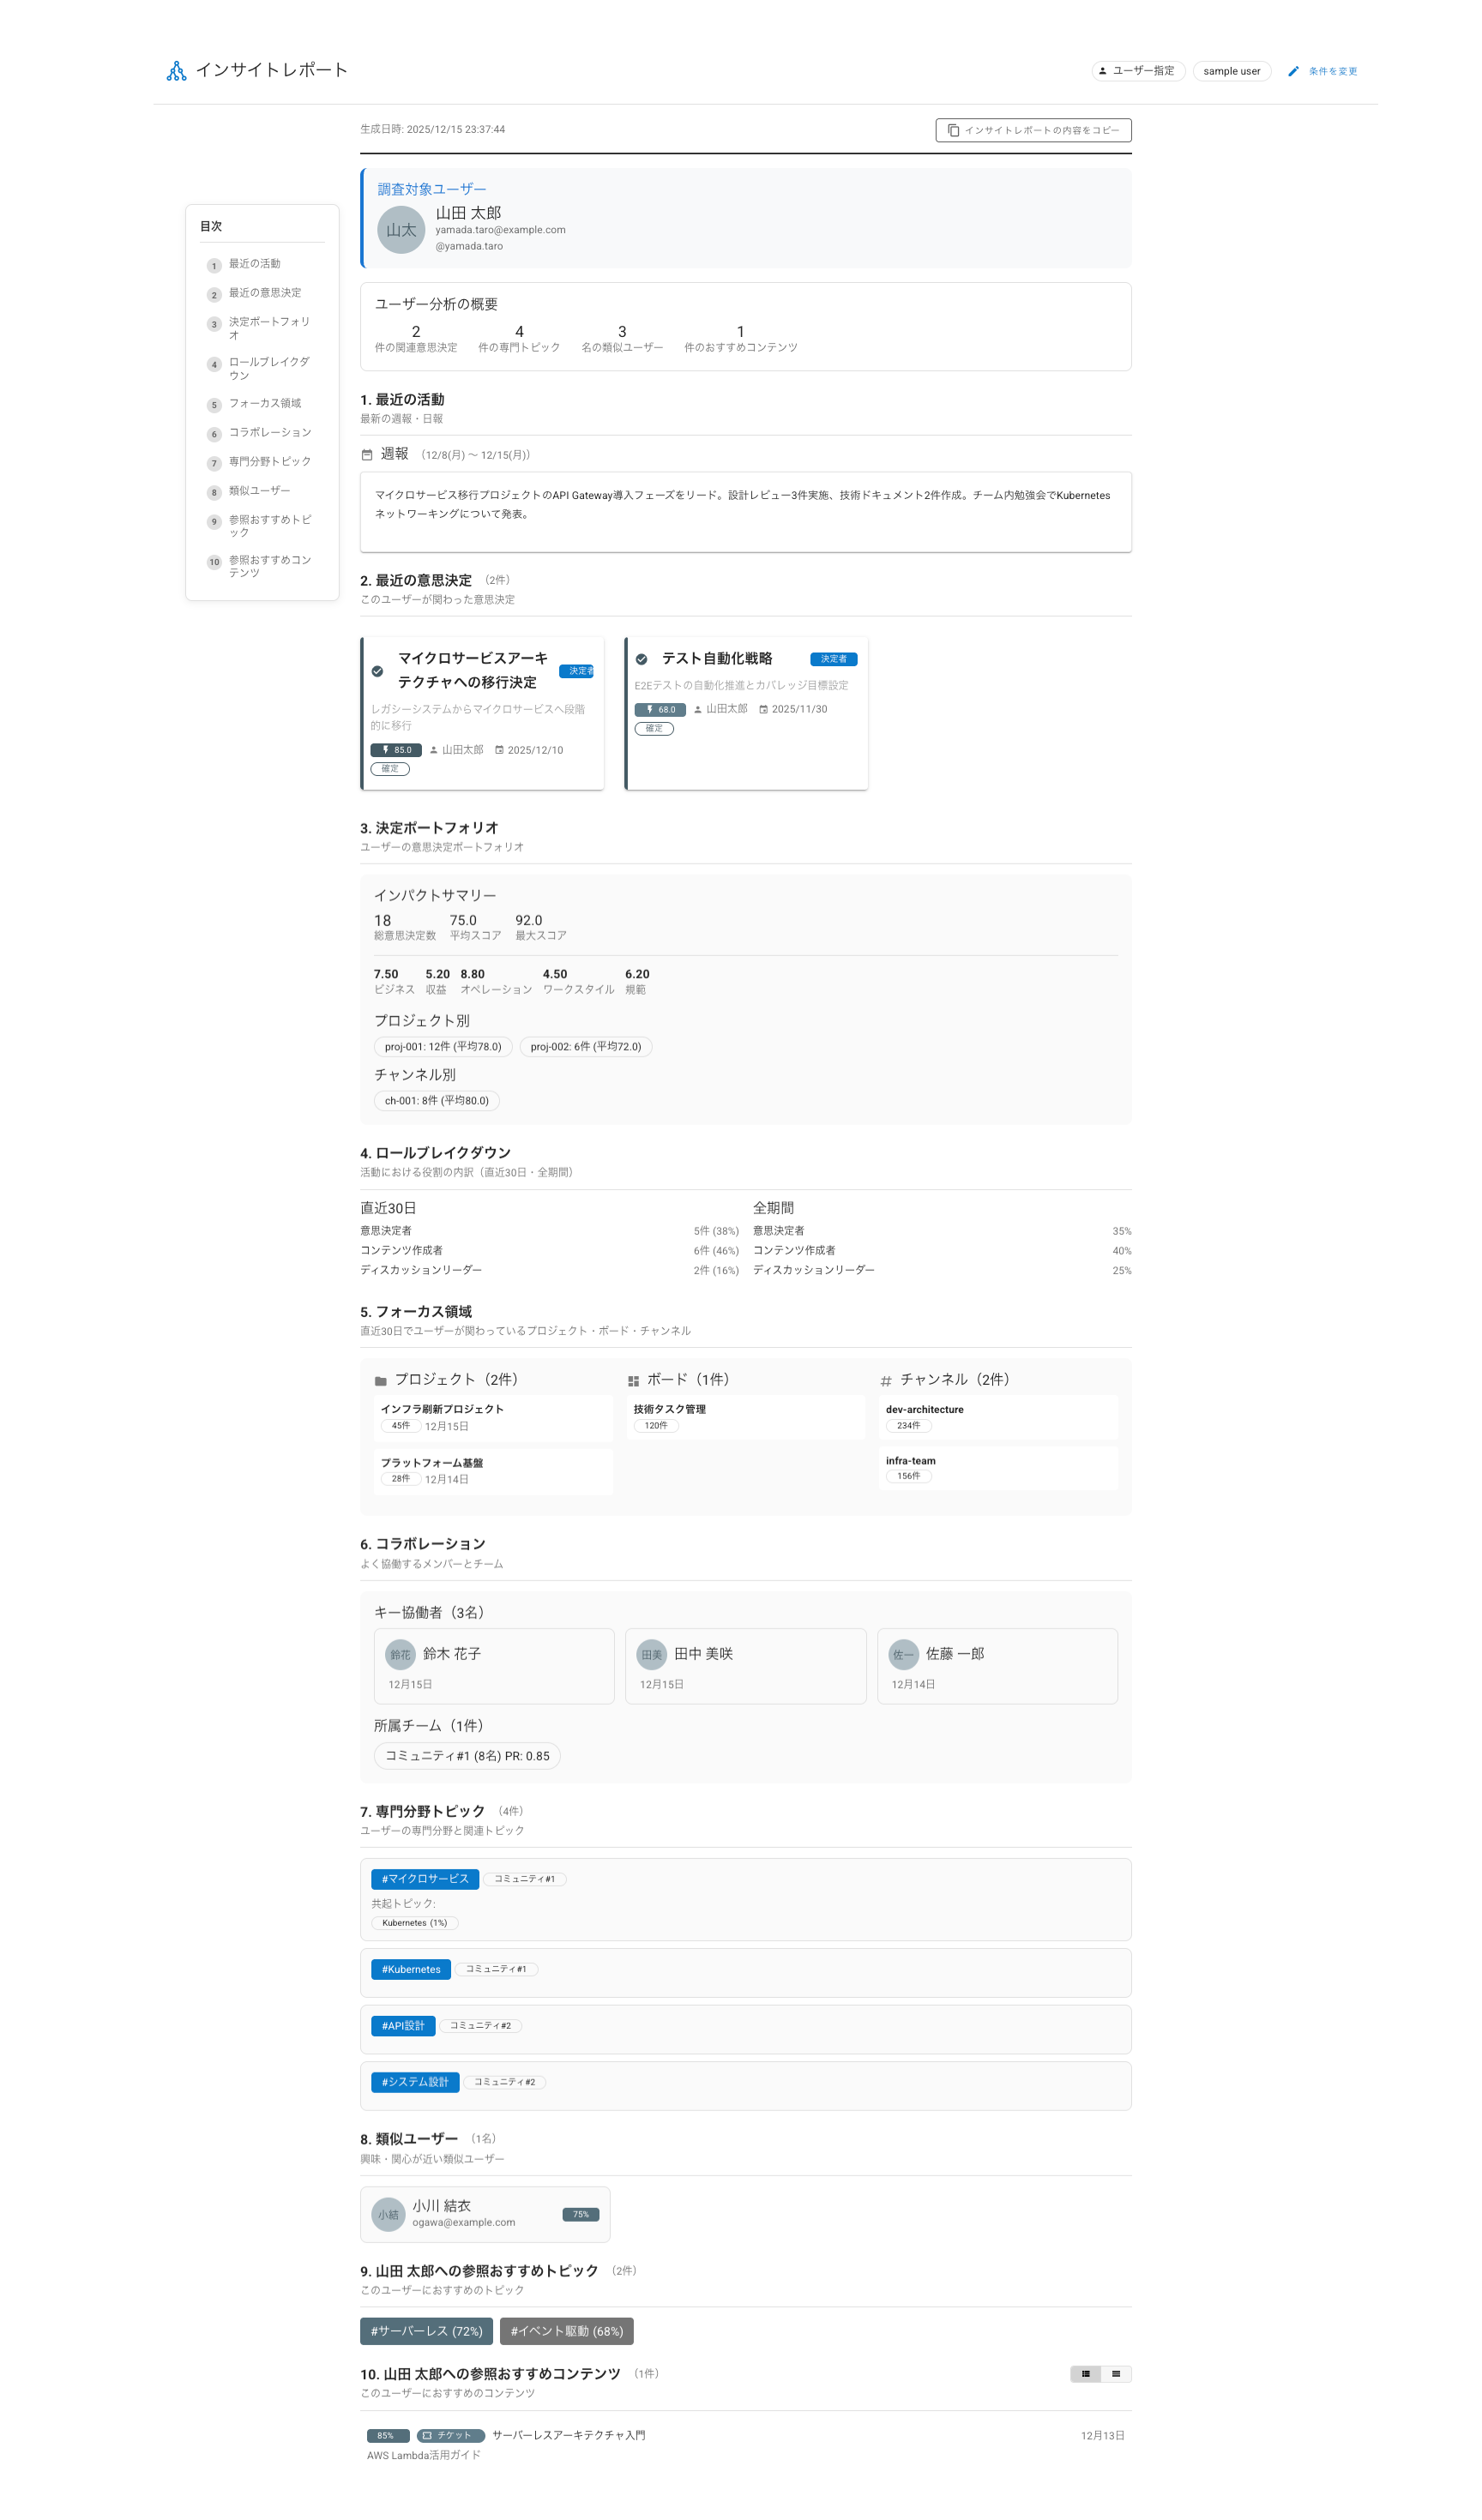The height and width of the screenshot is (2520, 1482).
Task: Click the hash icon next to チャンネル
Action: [885, 1381]
